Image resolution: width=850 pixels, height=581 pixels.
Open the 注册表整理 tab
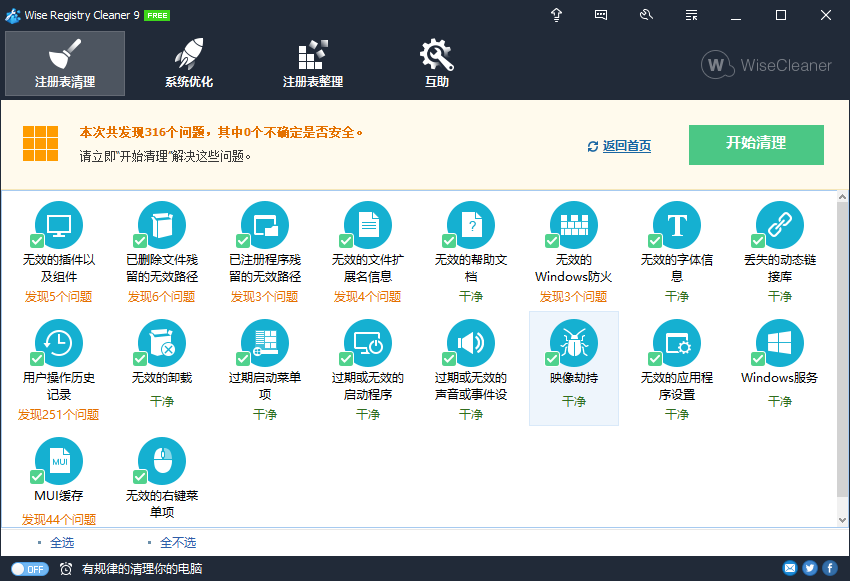[x=313, y=63]
